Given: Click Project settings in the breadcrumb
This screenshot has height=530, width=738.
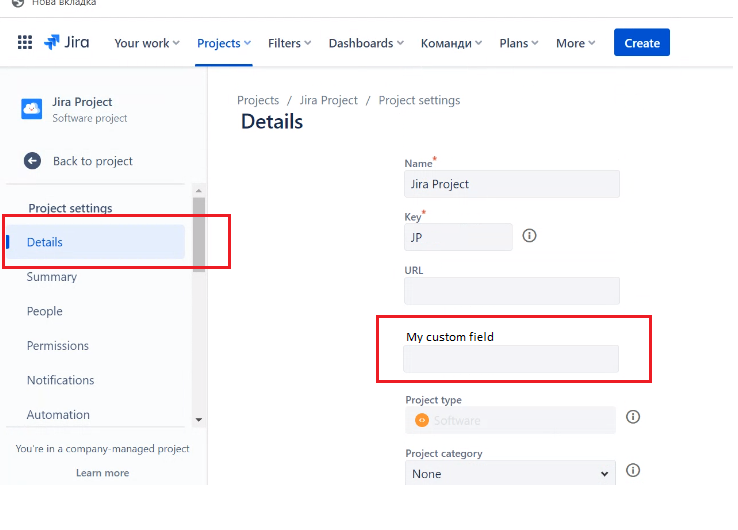Looking at the screenshot, I should tap(419, 100).
